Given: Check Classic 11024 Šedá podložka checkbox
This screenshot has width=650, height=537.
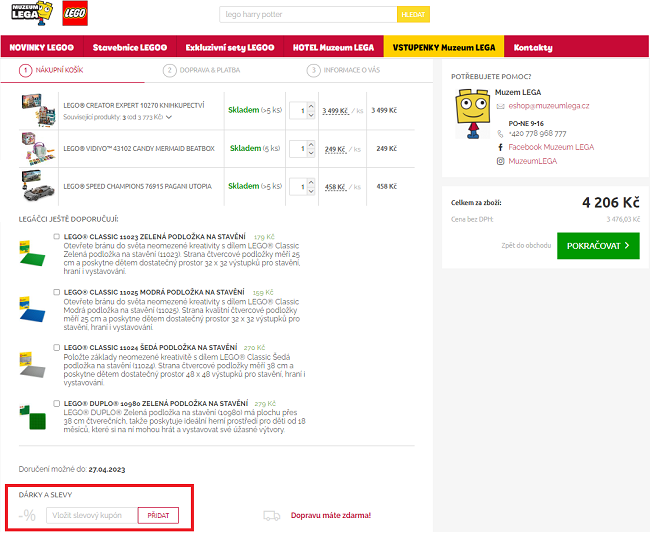Looking at the screenshot, I should (56, 347).
